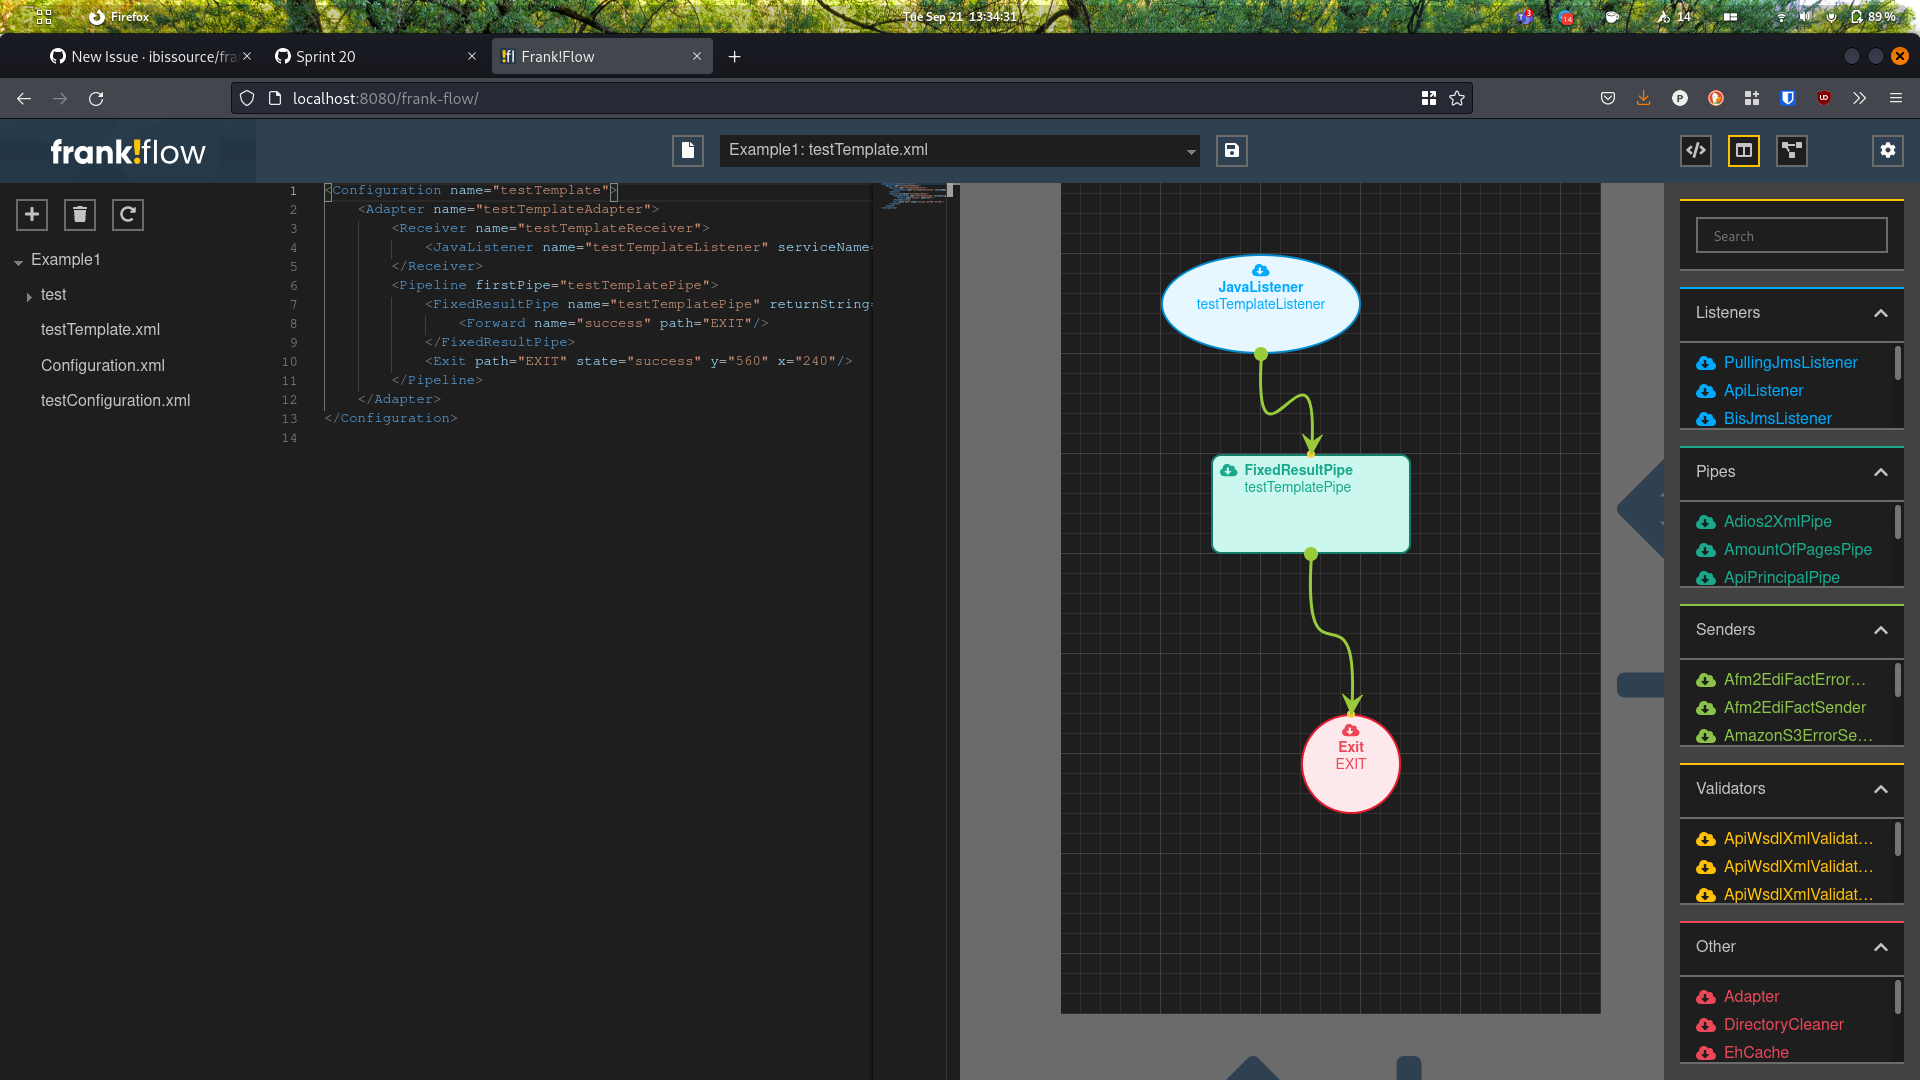
Task: Switch to code-only view
Action: [x=1696, y=151]
